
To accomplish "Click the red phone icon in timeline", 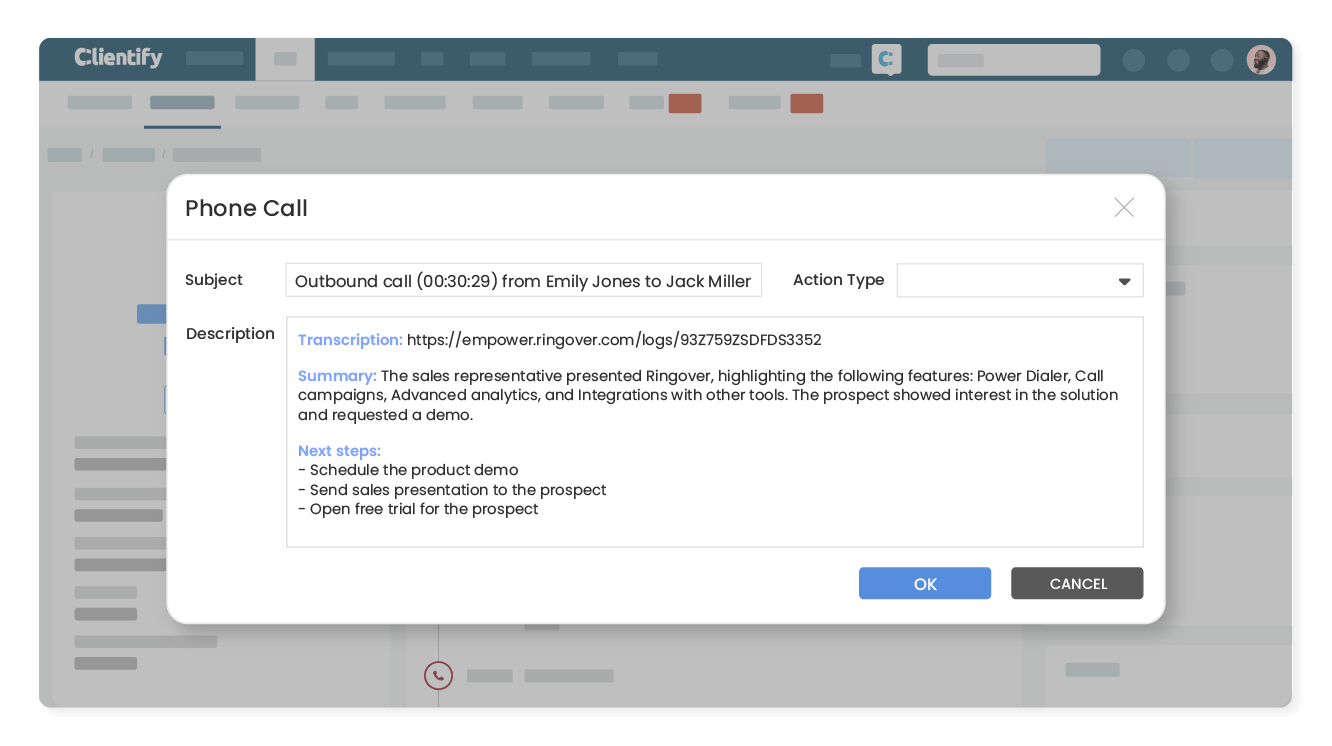I will click(437, 675).
